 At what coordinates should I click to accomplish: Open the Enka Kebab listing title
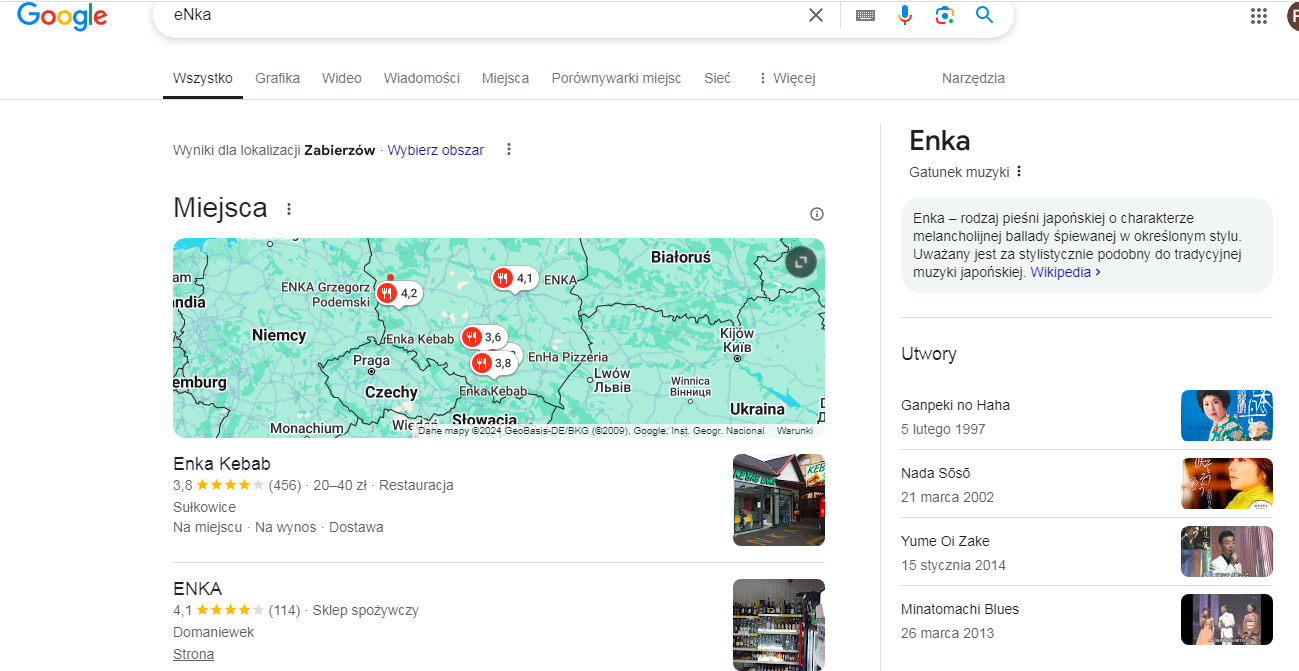[x=222, y=464]
